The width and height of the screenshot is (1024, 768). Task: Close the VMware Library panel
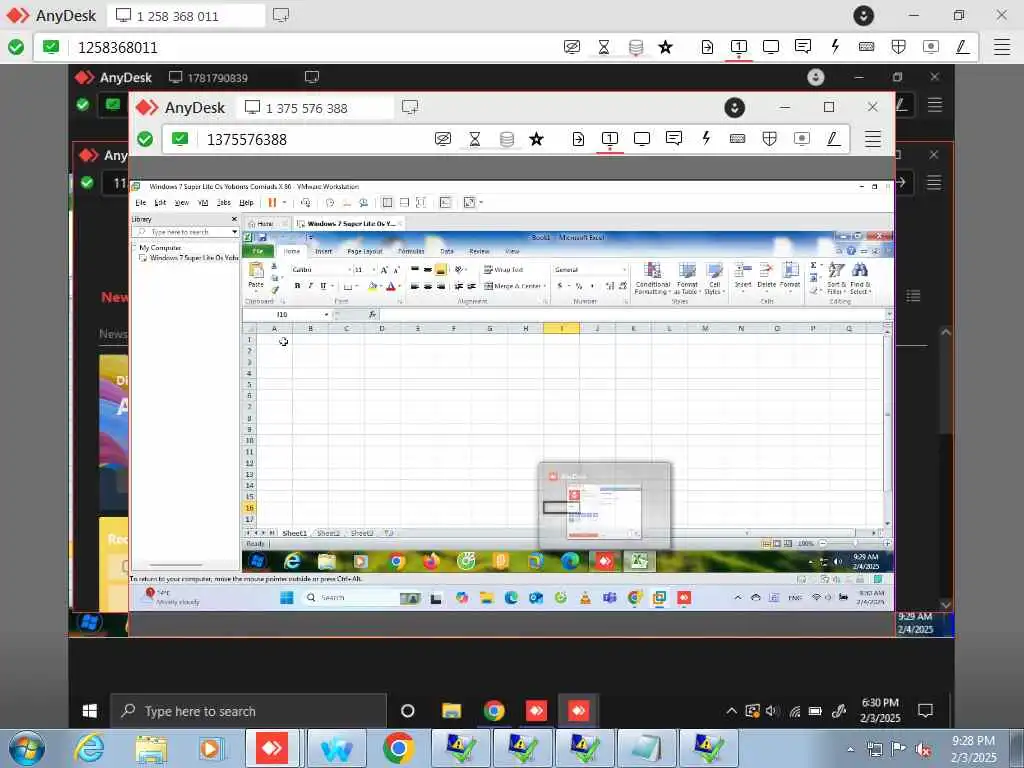point(234,219)
